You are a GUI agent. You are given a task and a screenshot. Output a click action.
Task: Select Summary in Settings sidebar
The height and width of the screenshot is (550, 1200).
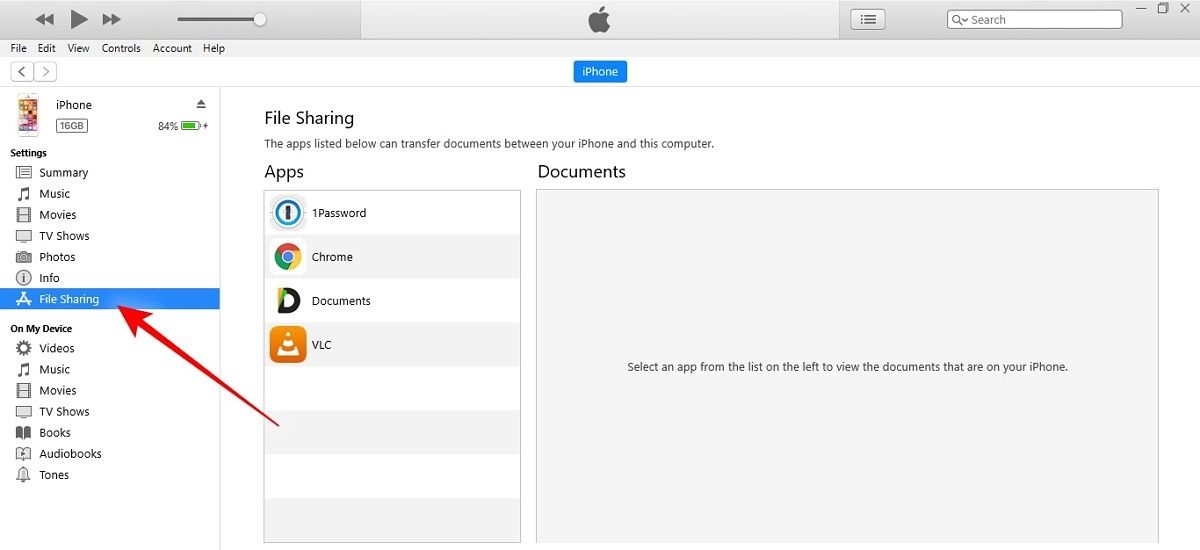click(x=63, y=173)
